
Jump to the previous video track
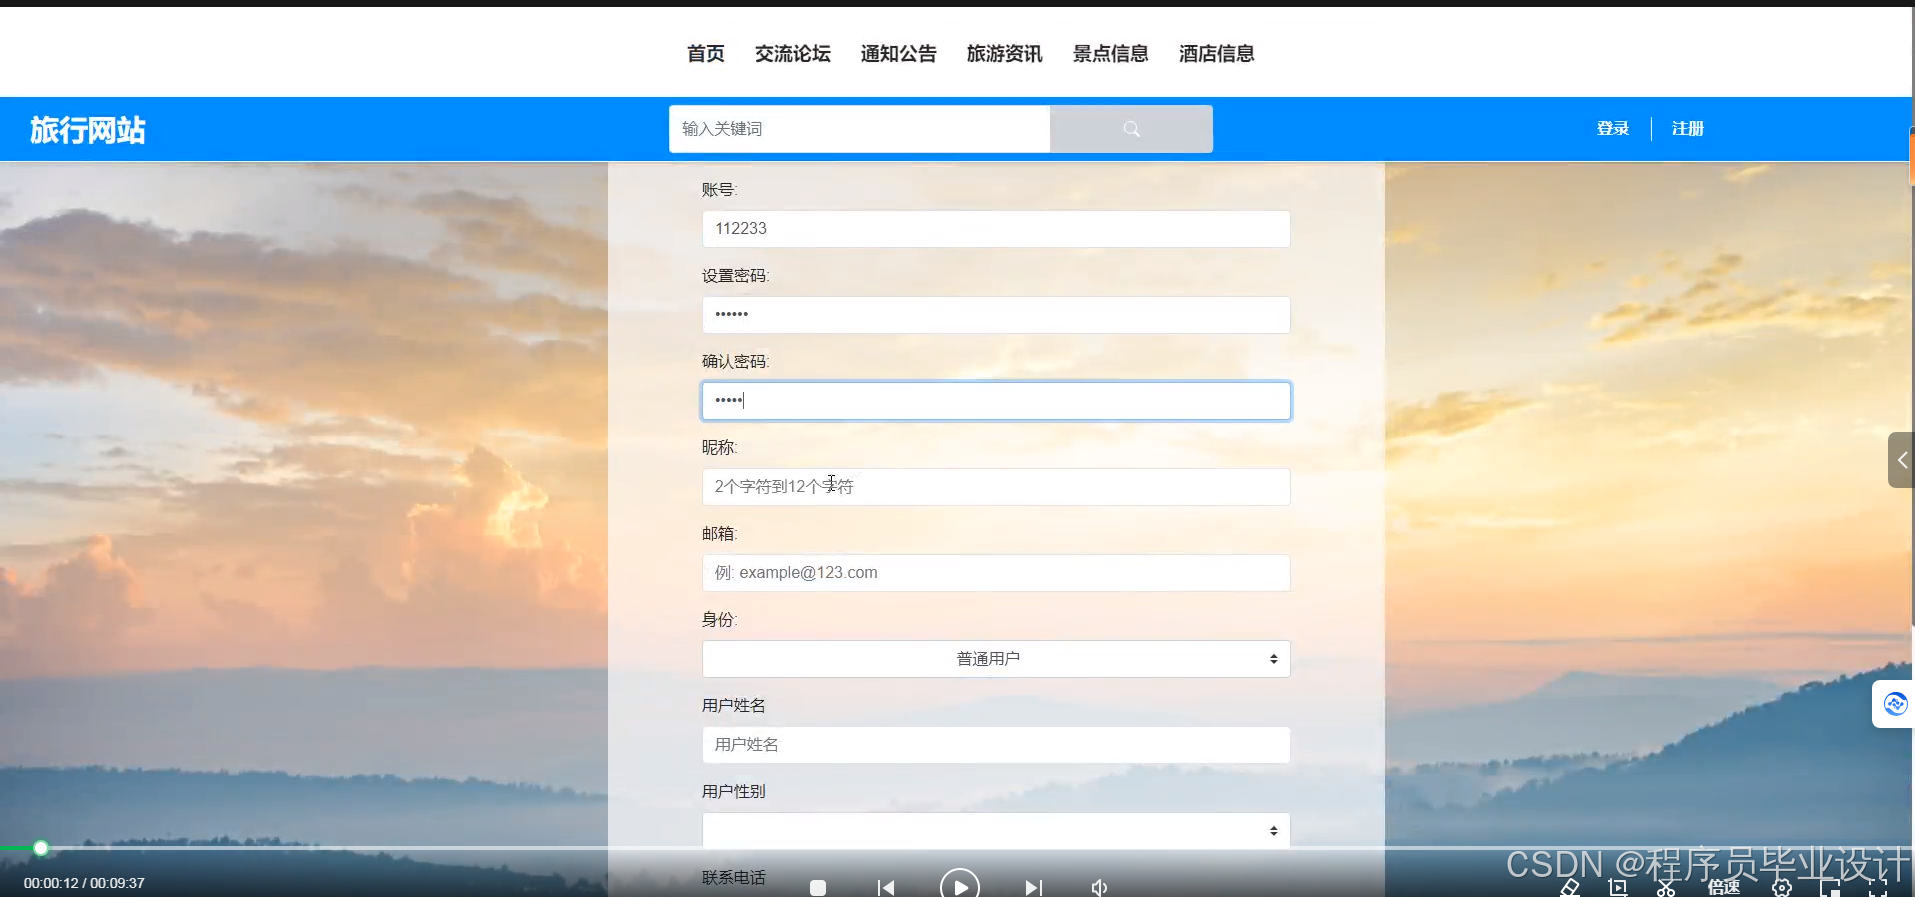pos(886,887)
